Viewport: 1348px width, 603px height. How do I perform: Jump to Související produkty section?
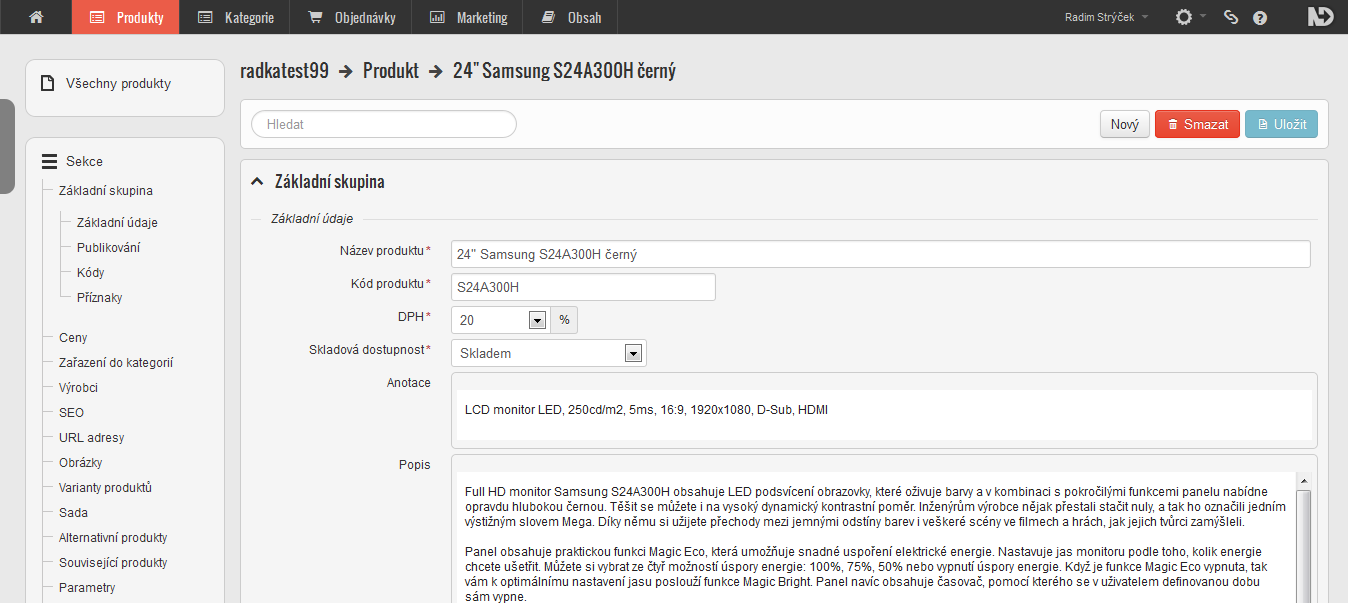113,563
